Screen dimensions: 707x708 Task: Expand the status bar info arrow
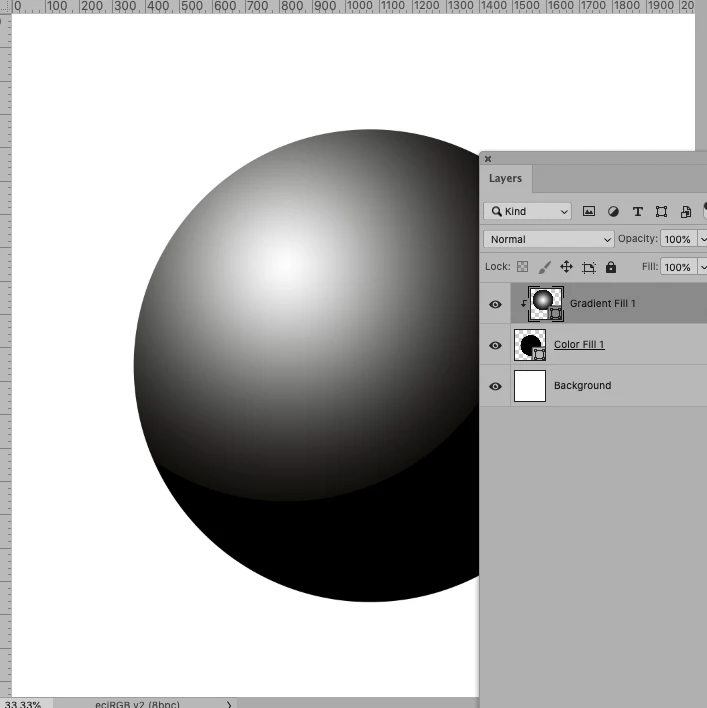(x=229, y=704)
